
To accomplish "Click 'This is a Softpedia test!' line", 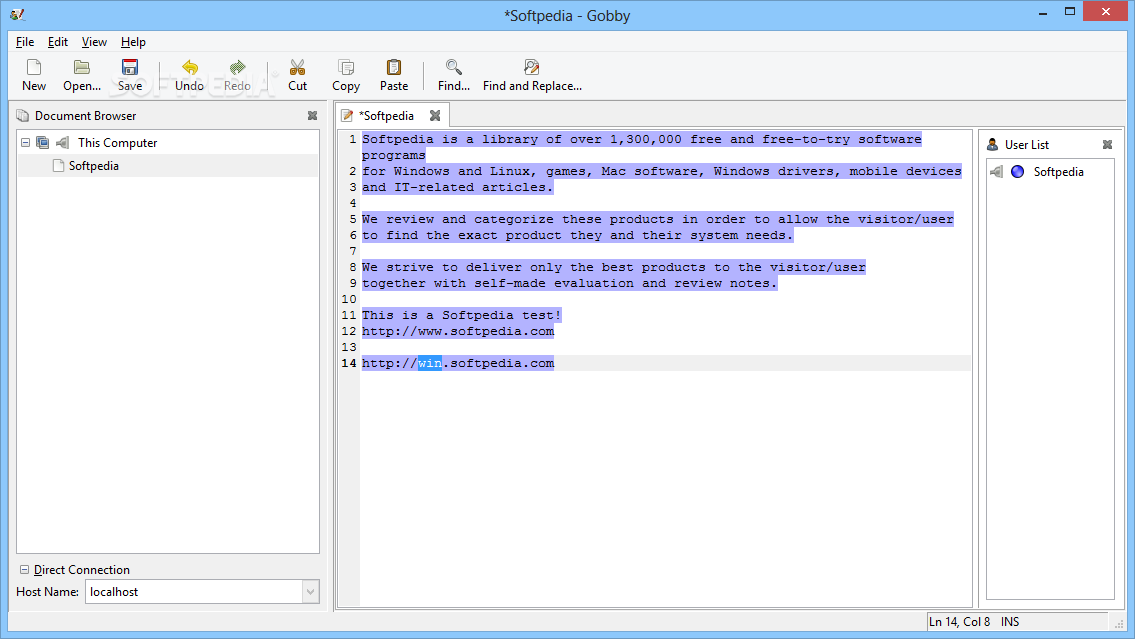I will 462,316.
